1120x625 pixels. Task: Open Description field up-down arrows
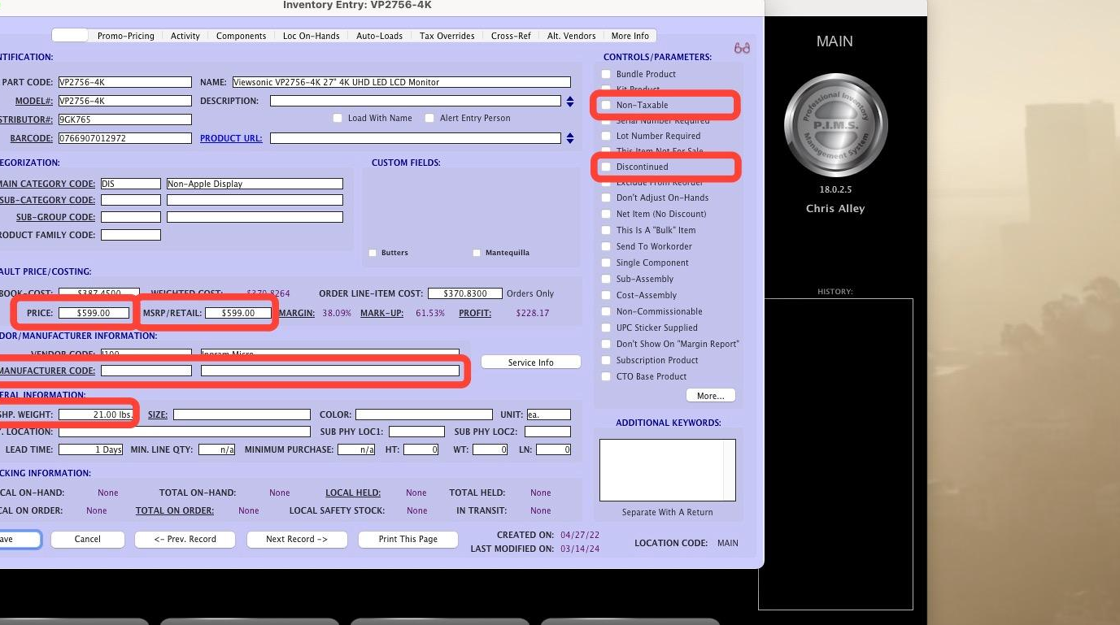click(x=570, y=101)
